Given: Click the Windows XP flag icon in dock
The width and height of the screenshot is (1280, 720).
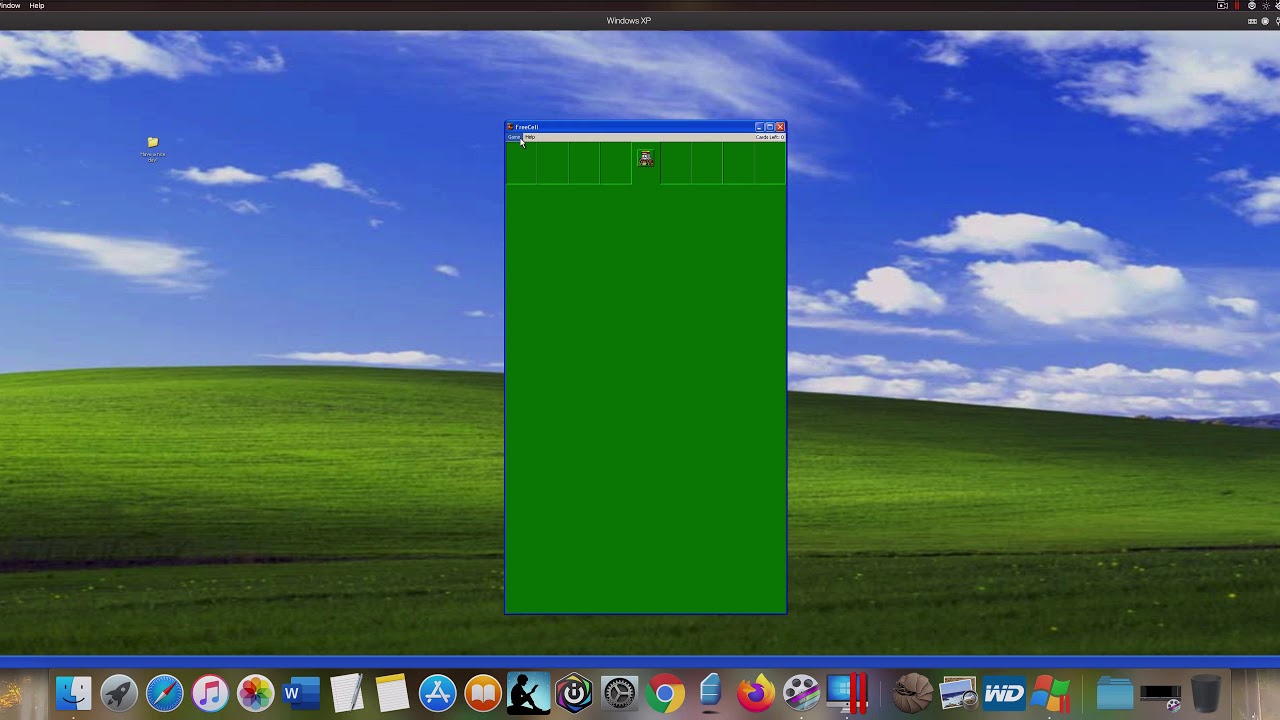Looking at the screenshot, I should tap(1051, 693).
